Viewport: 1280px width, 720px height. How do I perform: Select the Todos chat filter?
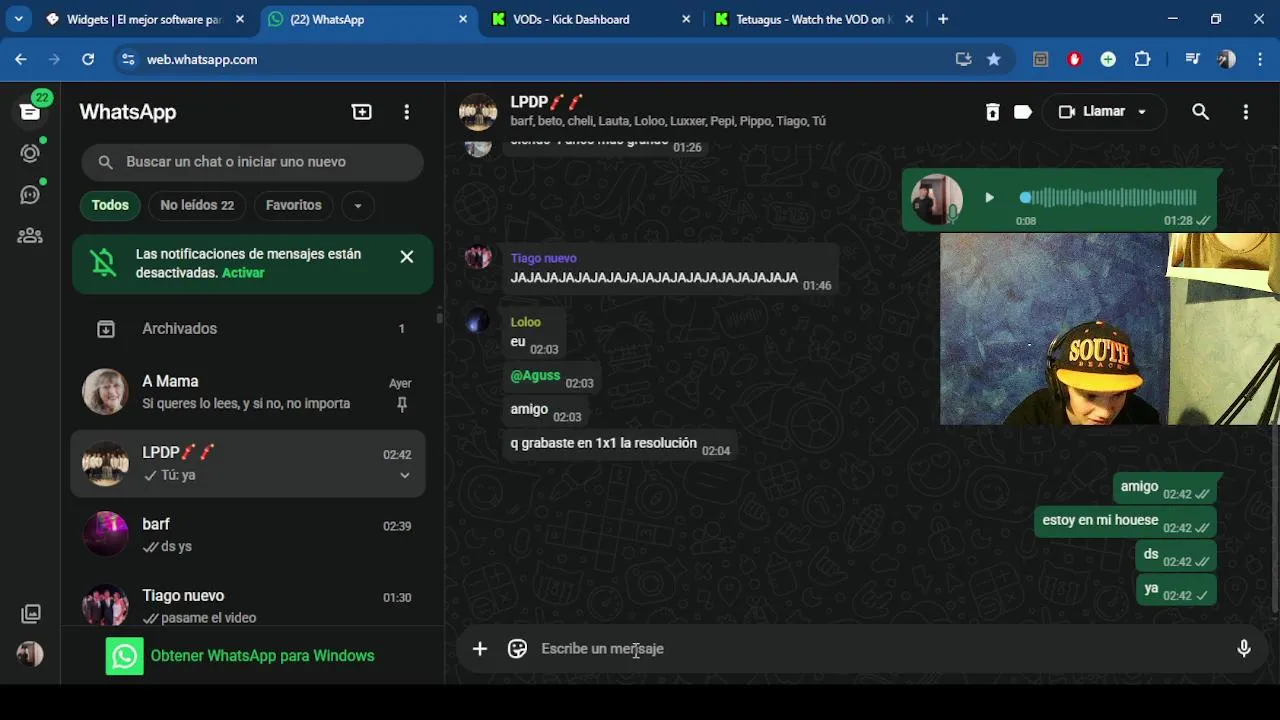110,205
